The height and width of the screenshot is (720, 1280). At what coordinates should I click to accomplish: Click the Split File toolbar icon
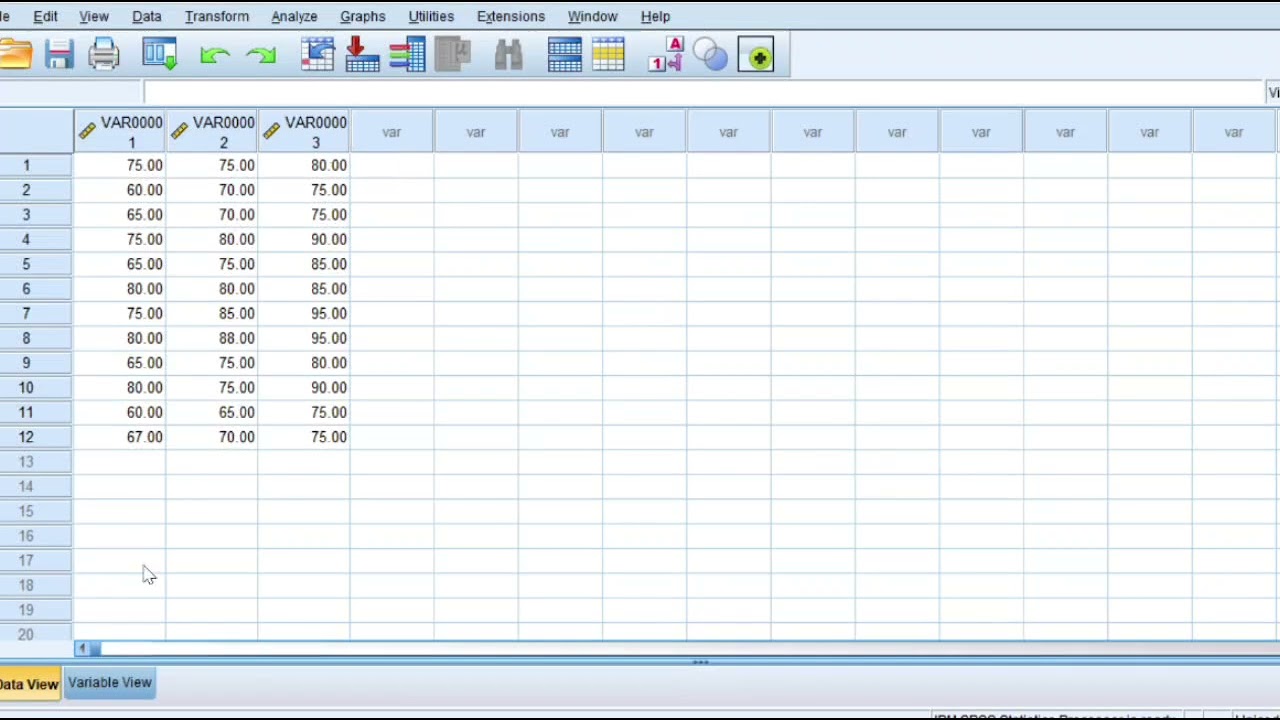pos(564,55)
